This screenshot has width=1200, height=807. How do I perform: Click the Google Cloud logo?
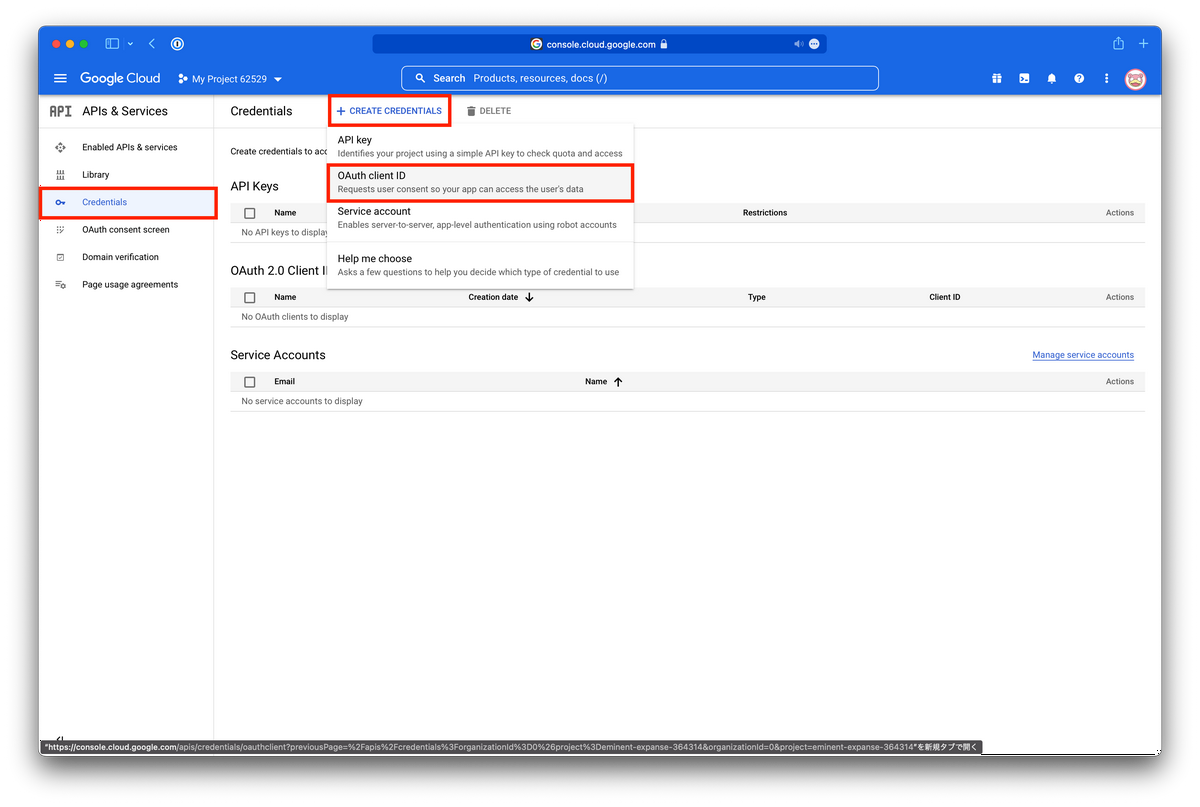click(120, 78)
